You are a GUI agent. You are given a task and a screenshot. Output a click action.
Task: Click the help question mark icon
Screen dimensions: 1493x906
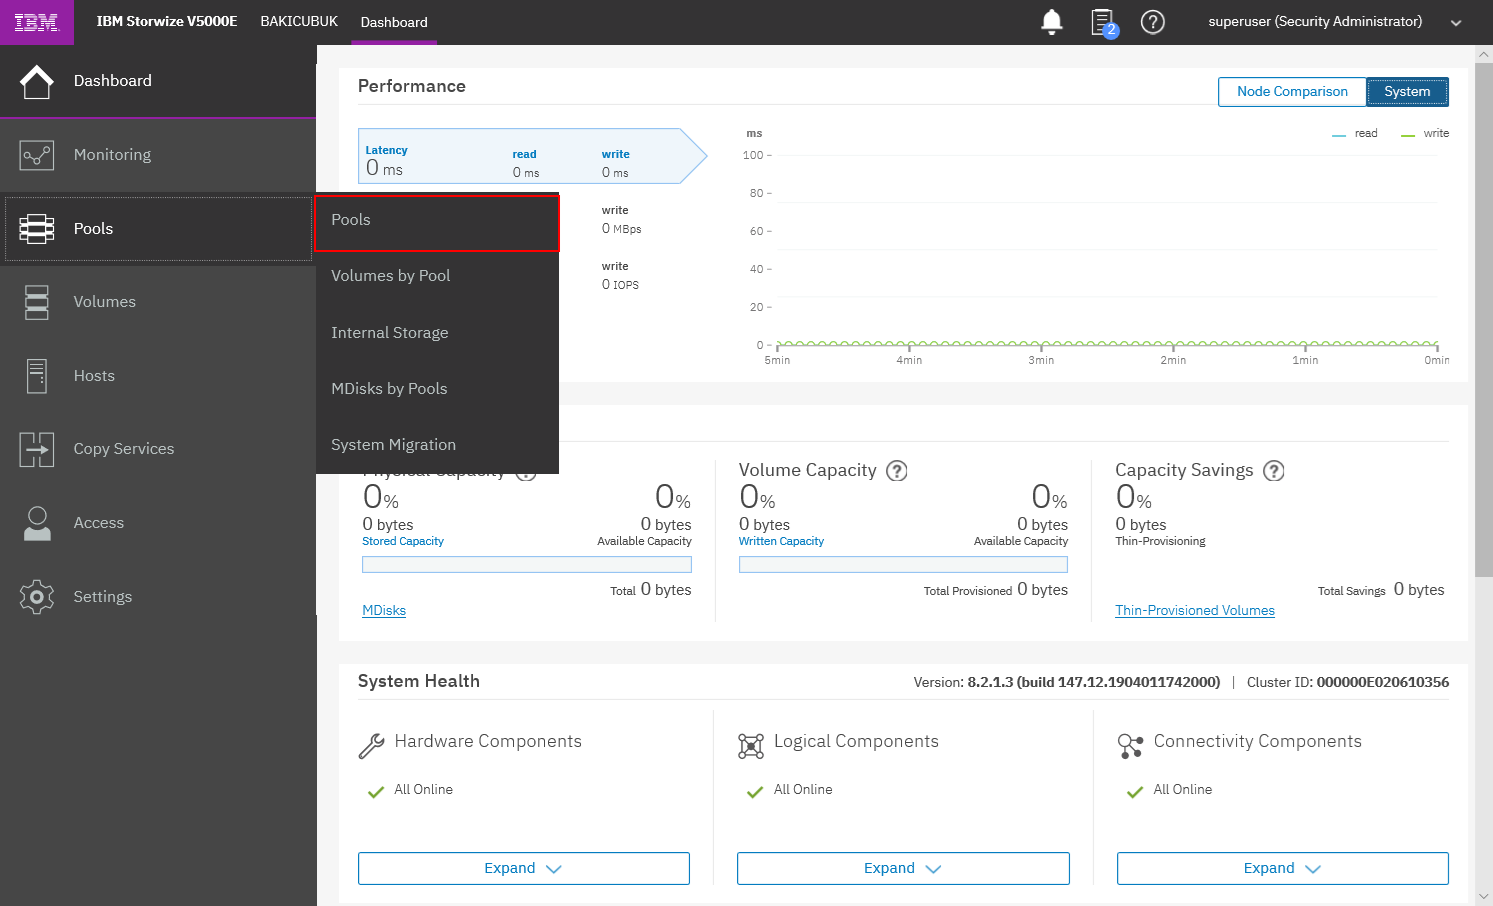(1152, 22)
